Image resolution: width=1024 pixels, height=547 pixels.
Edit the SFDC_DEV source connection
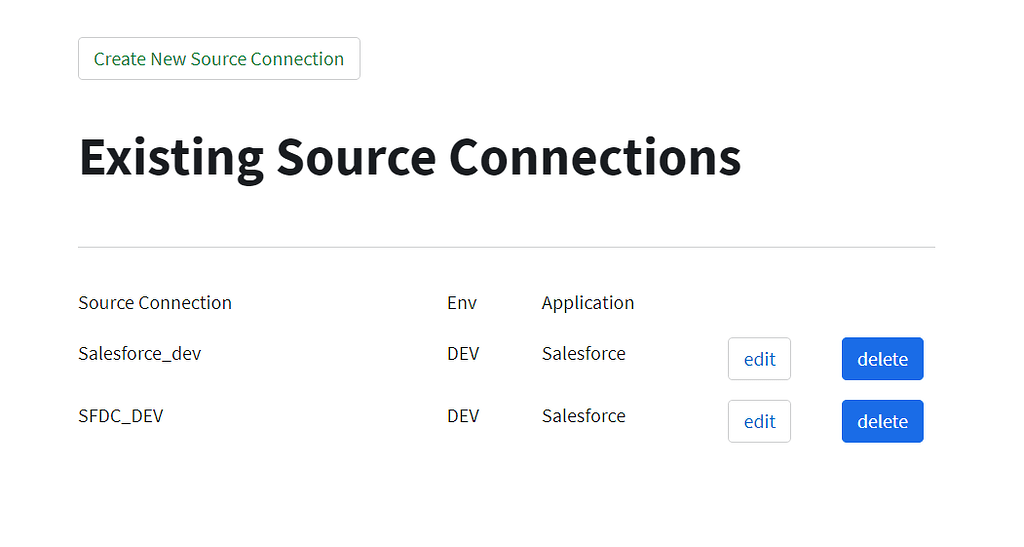[x=759, y=421]
